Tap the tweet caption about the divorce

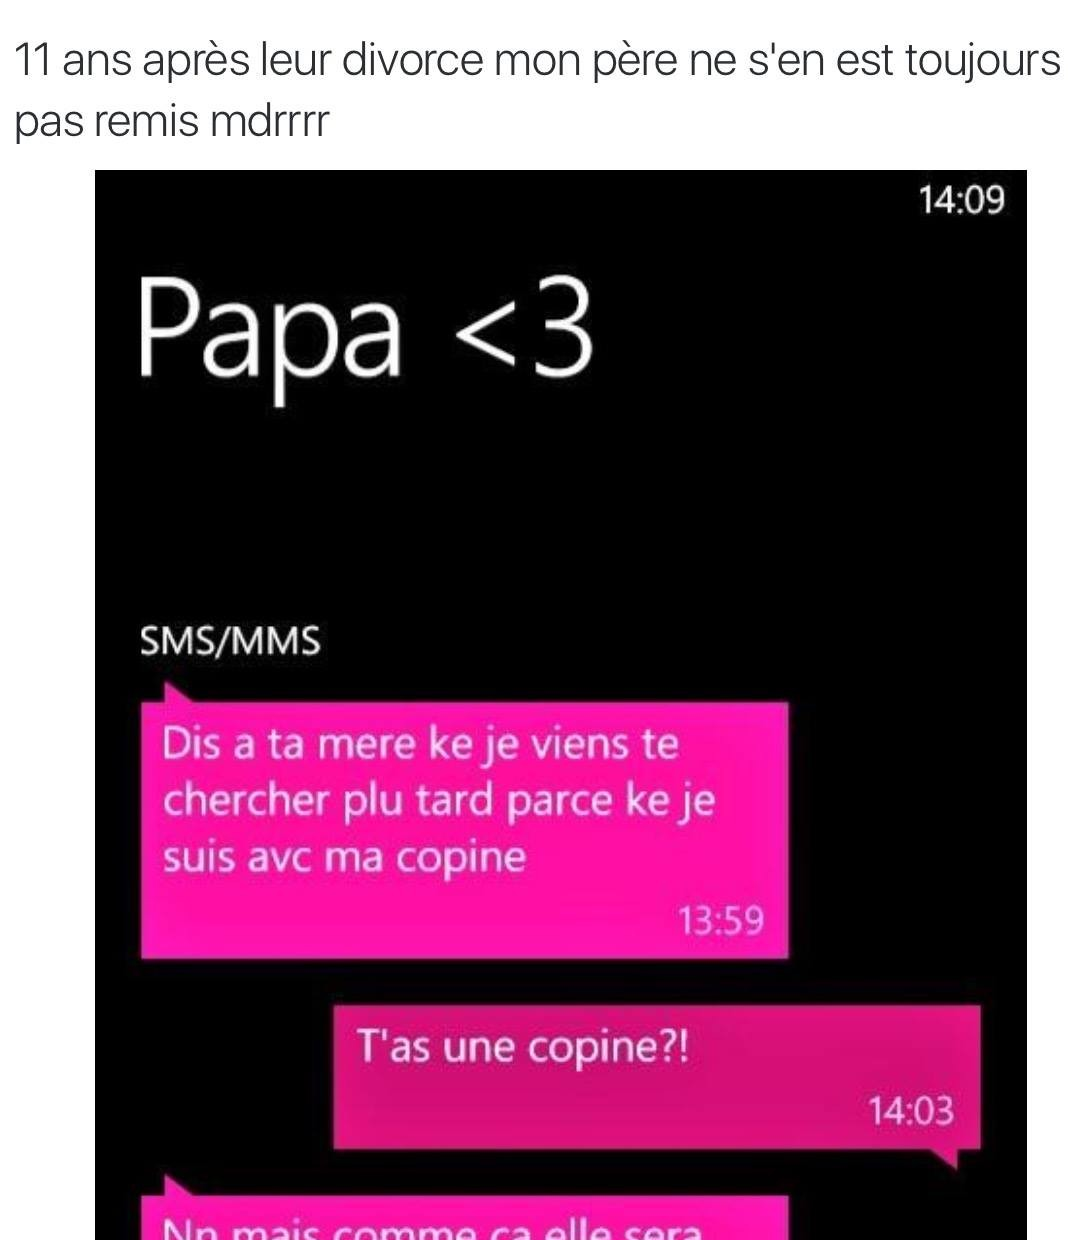pyautogui.click(x=536, y=90)
